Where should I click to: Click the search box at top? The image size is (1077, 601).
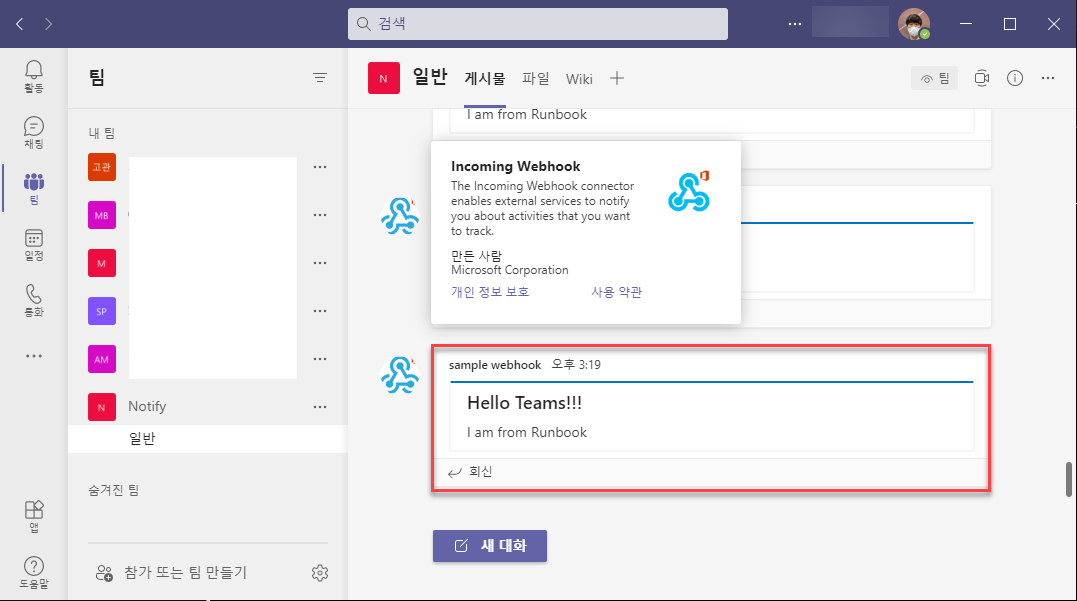(538, 24)
